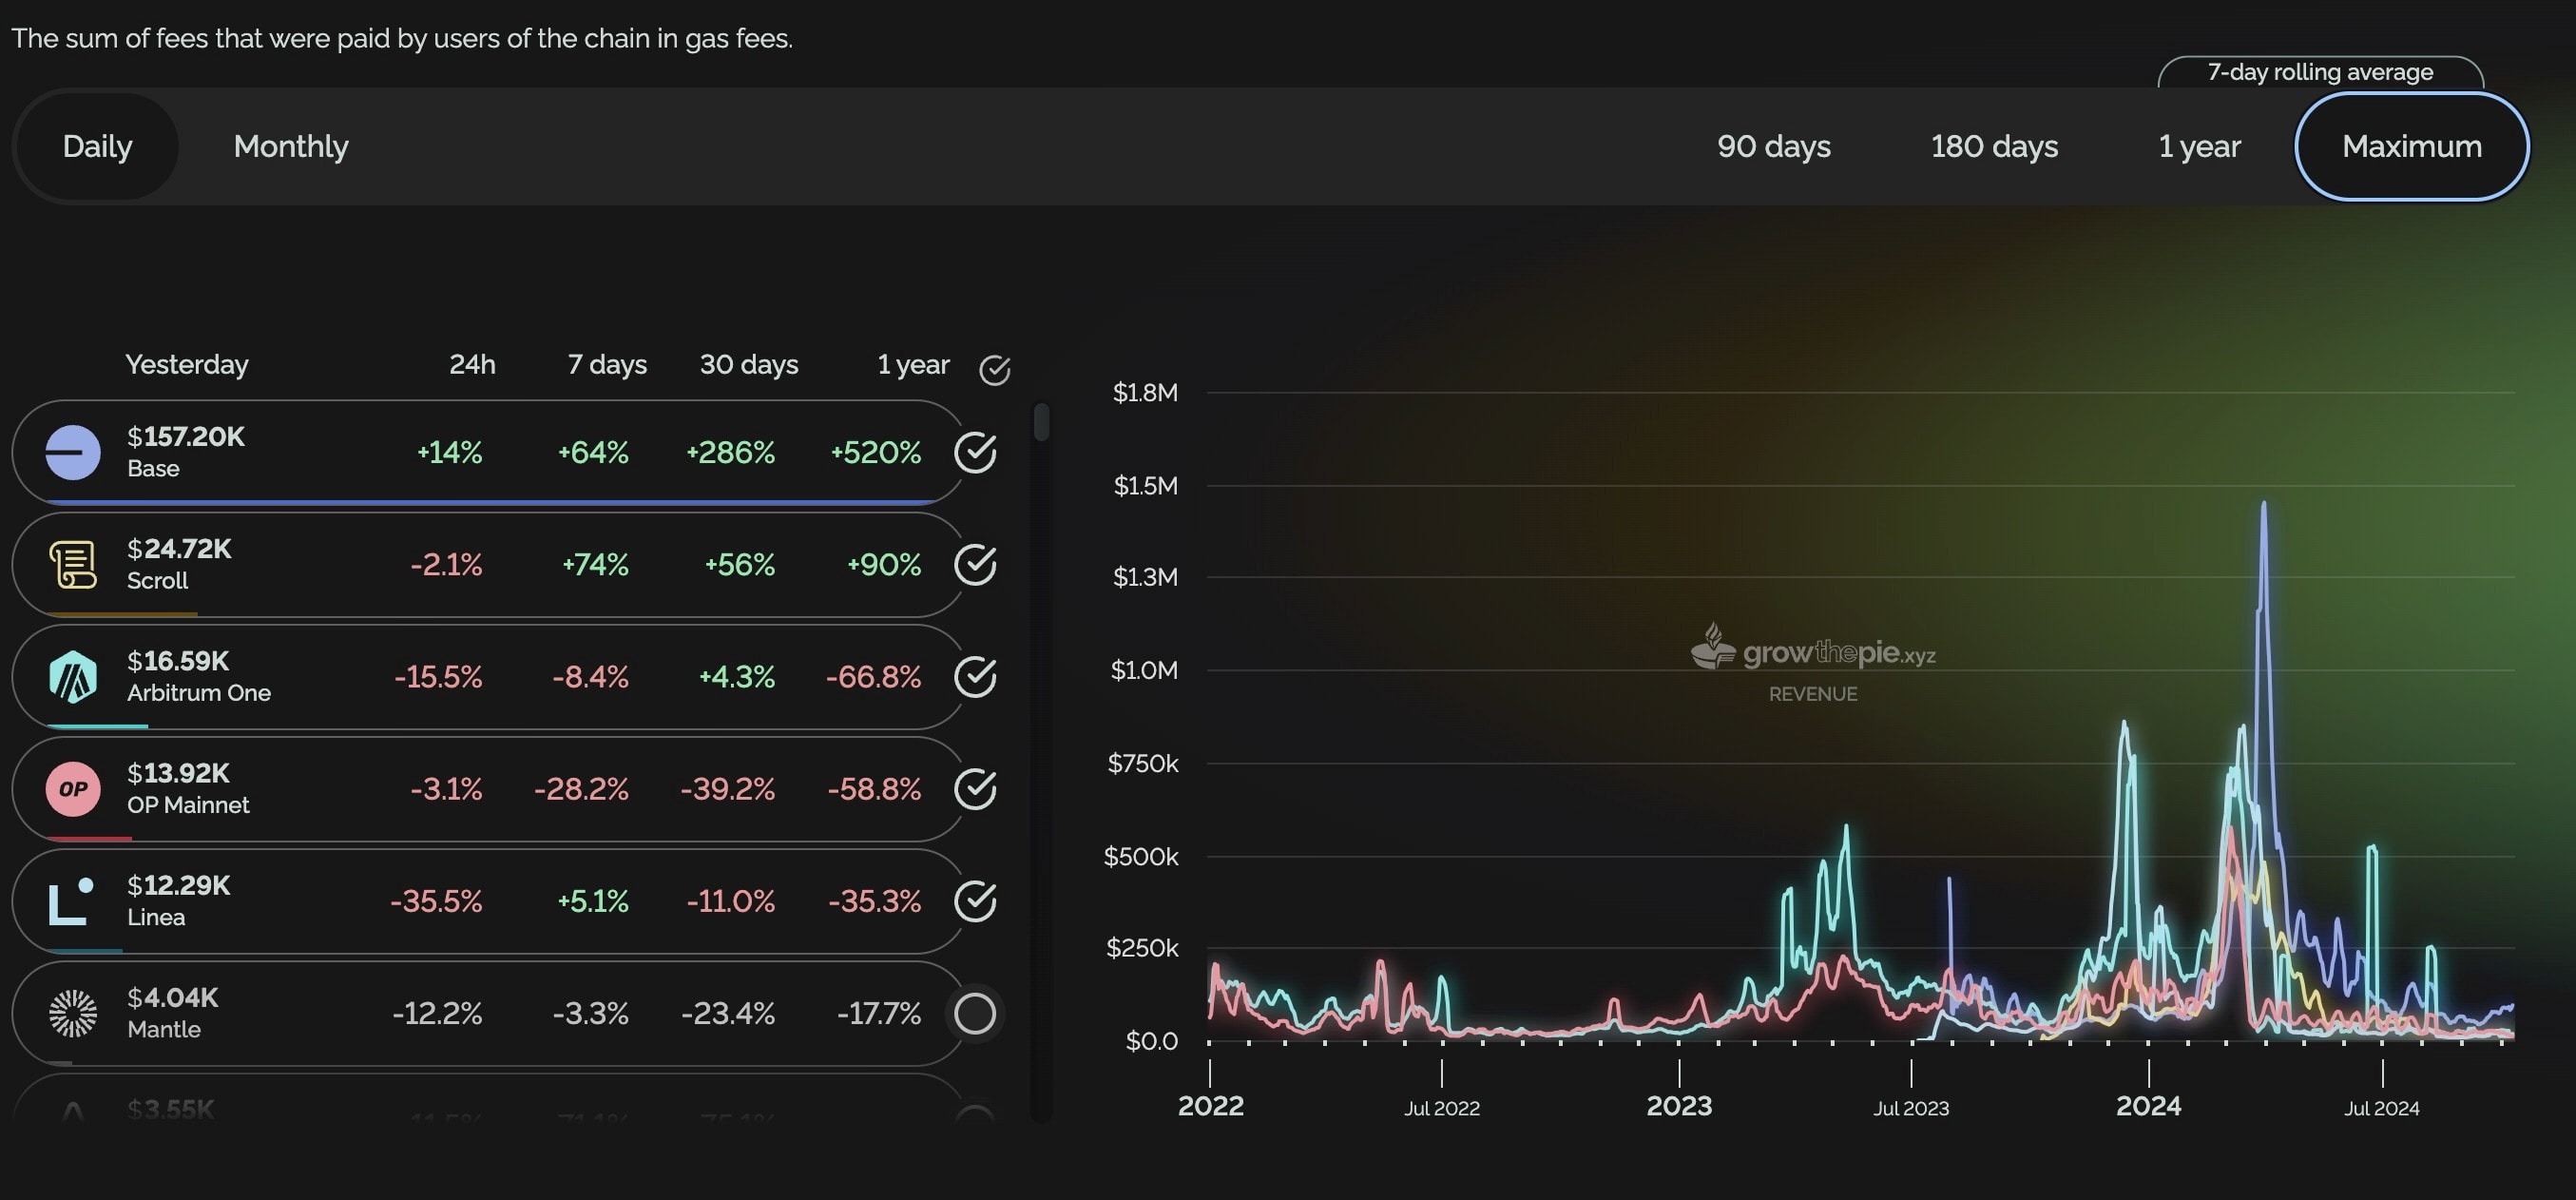Screen dimensions: 2576x1200
Task: Uncheck Base chain from the chart
Action: pyautogui.click(x=975, y=452)
